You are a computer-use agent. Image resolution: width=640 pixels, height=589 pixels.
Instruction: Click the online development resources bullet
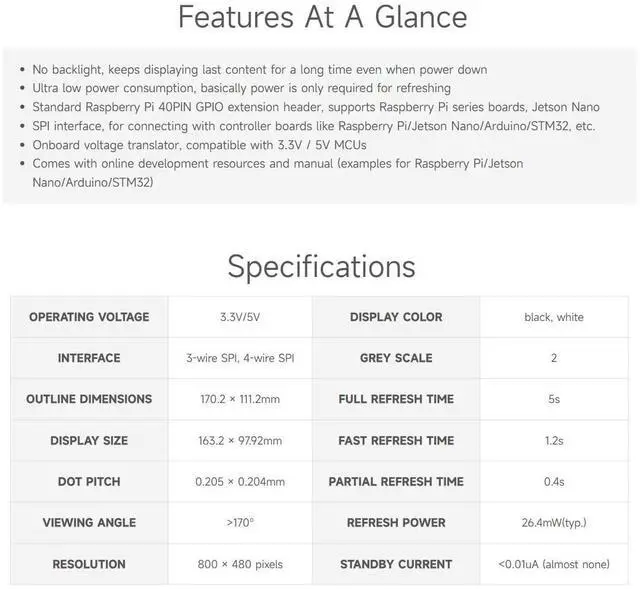tap(277, 163)
